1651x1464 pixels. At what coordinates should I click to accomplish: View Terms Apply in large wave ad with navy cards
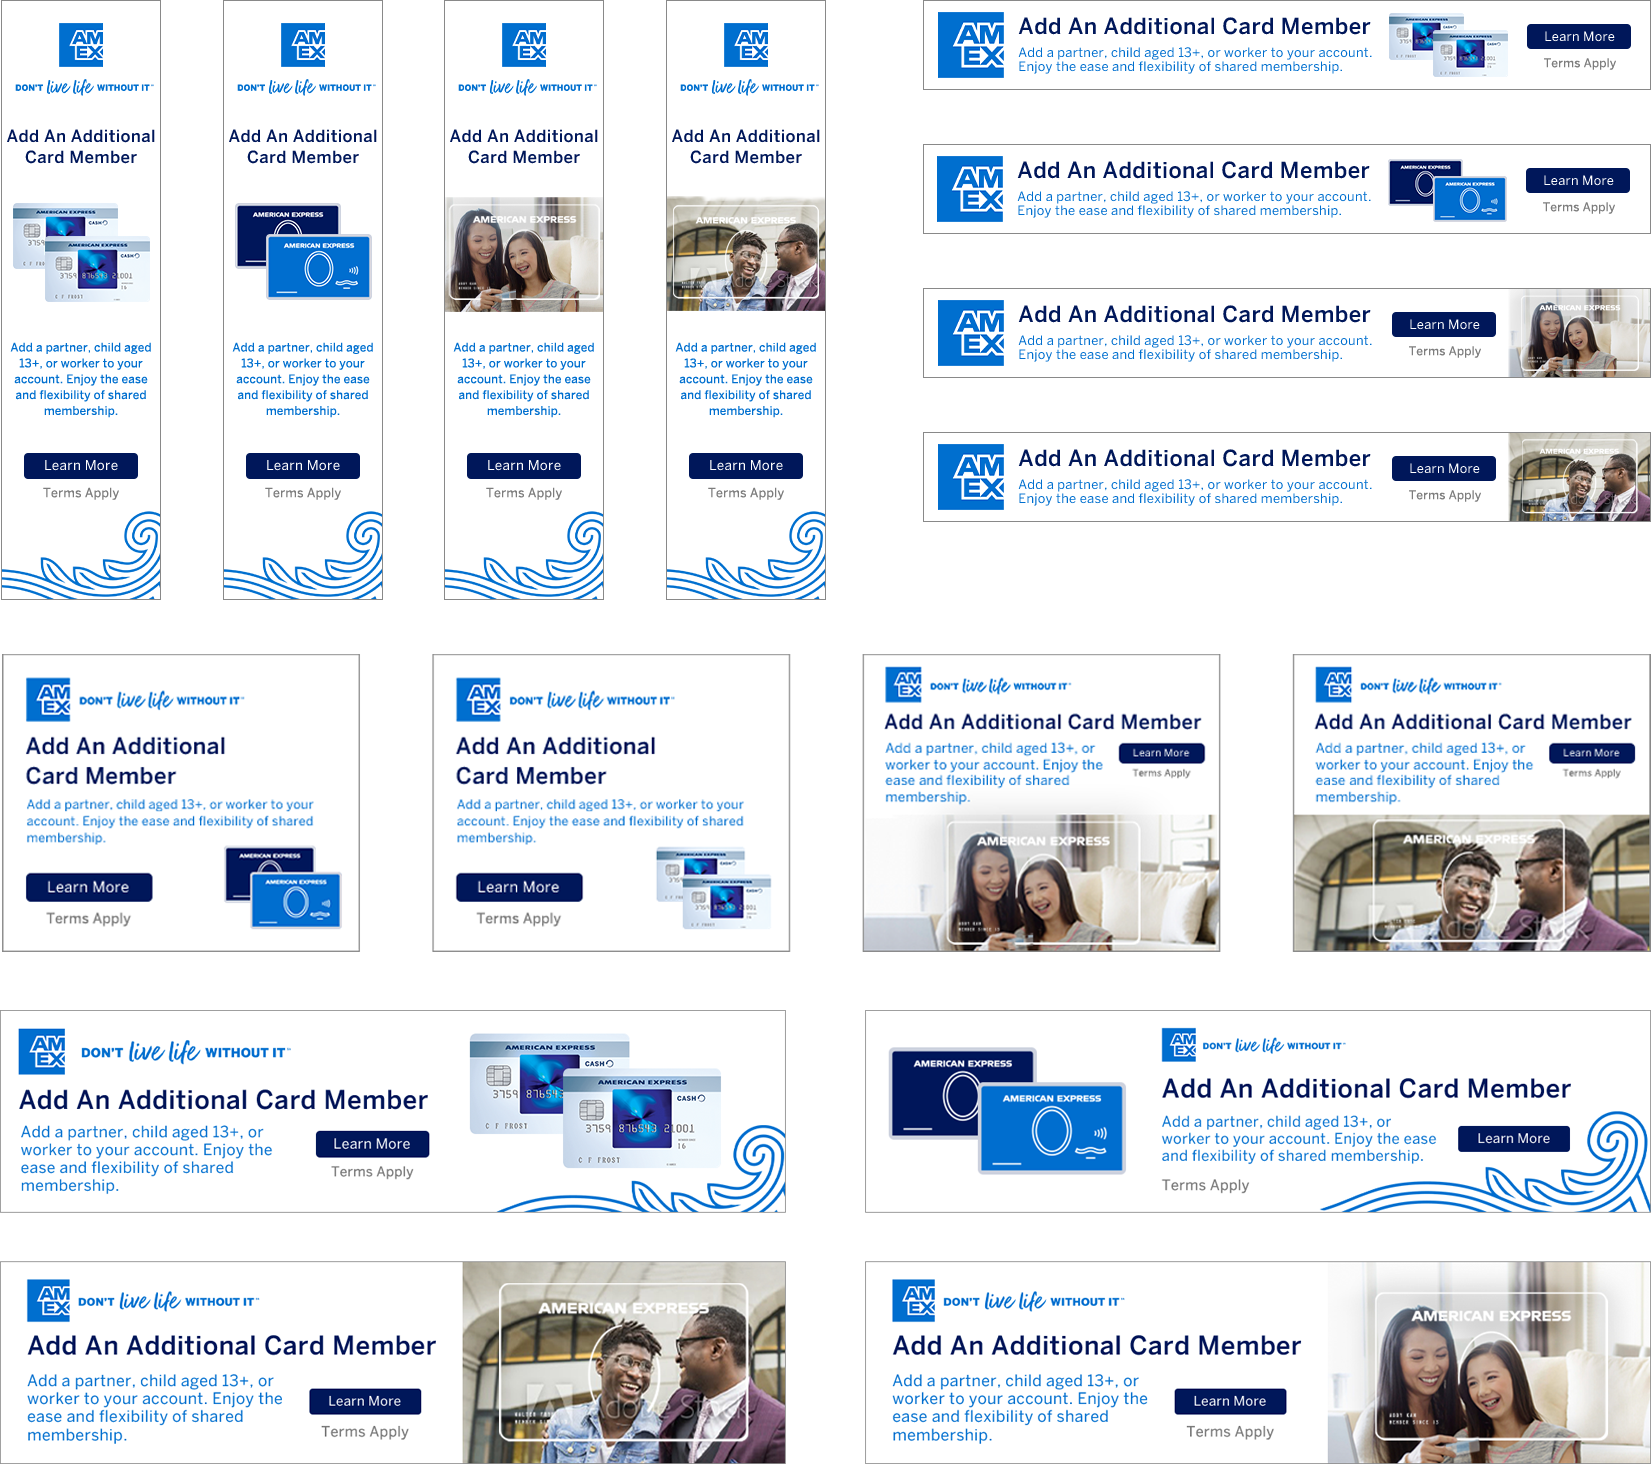click(1205, 1185)
